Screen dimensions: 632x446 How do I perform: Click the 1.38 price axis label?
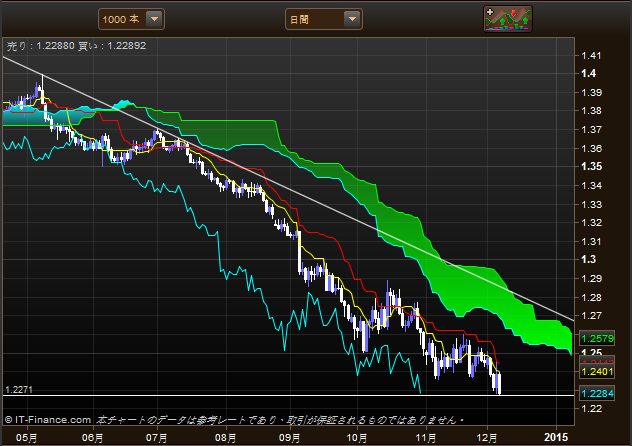(x=591, y=110)
